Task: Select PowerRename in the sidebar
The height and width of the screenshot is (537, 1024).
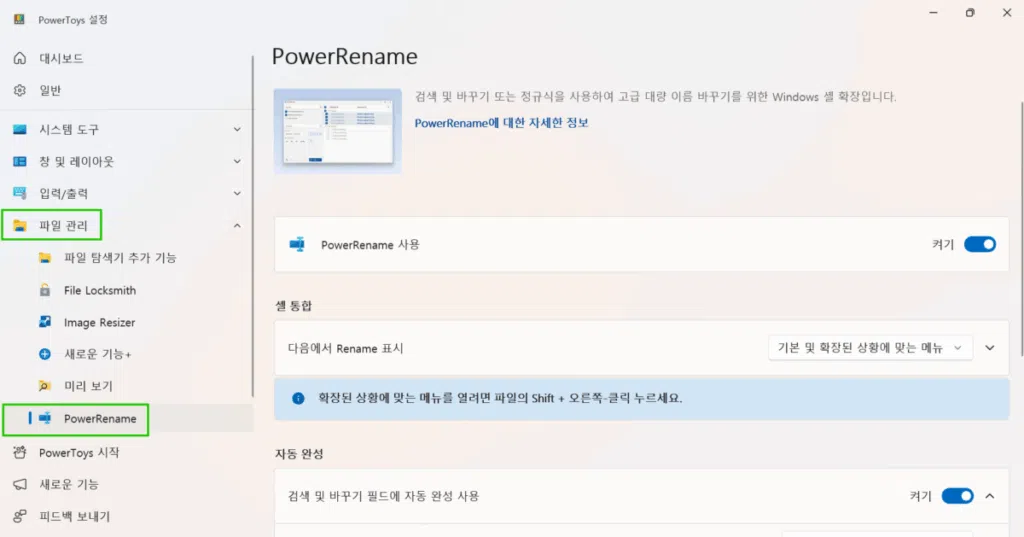Action: [x=100, y=419]
